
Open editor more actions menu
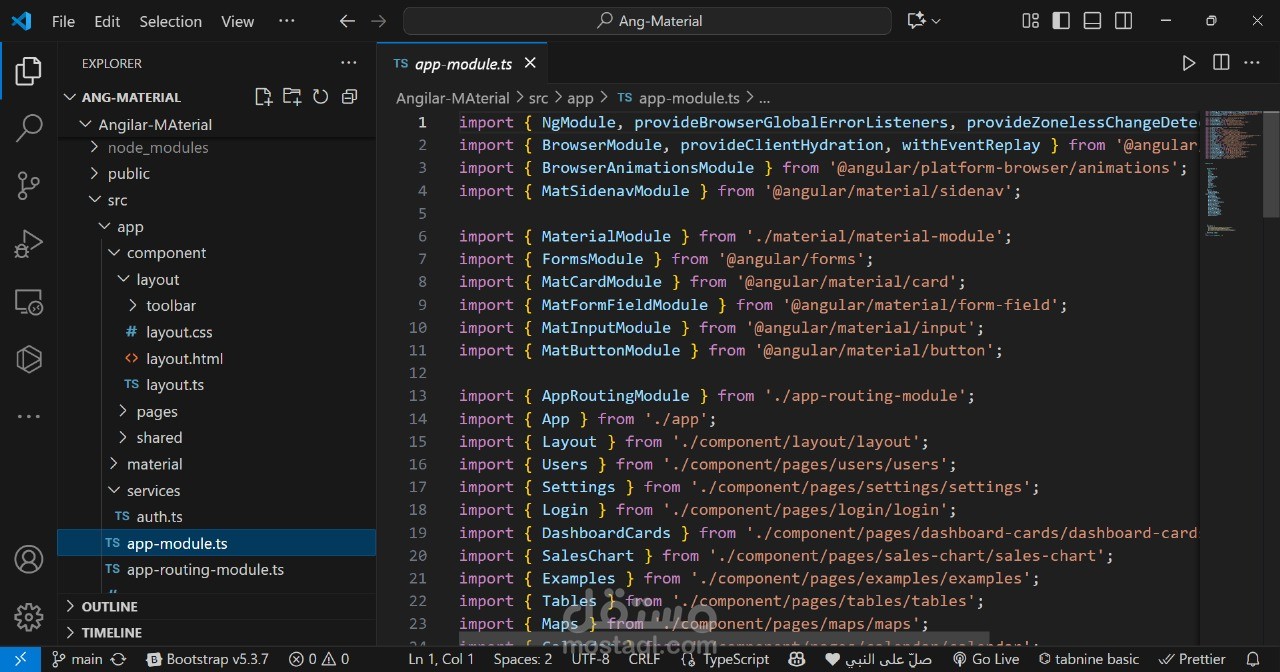coord(1252,63)
